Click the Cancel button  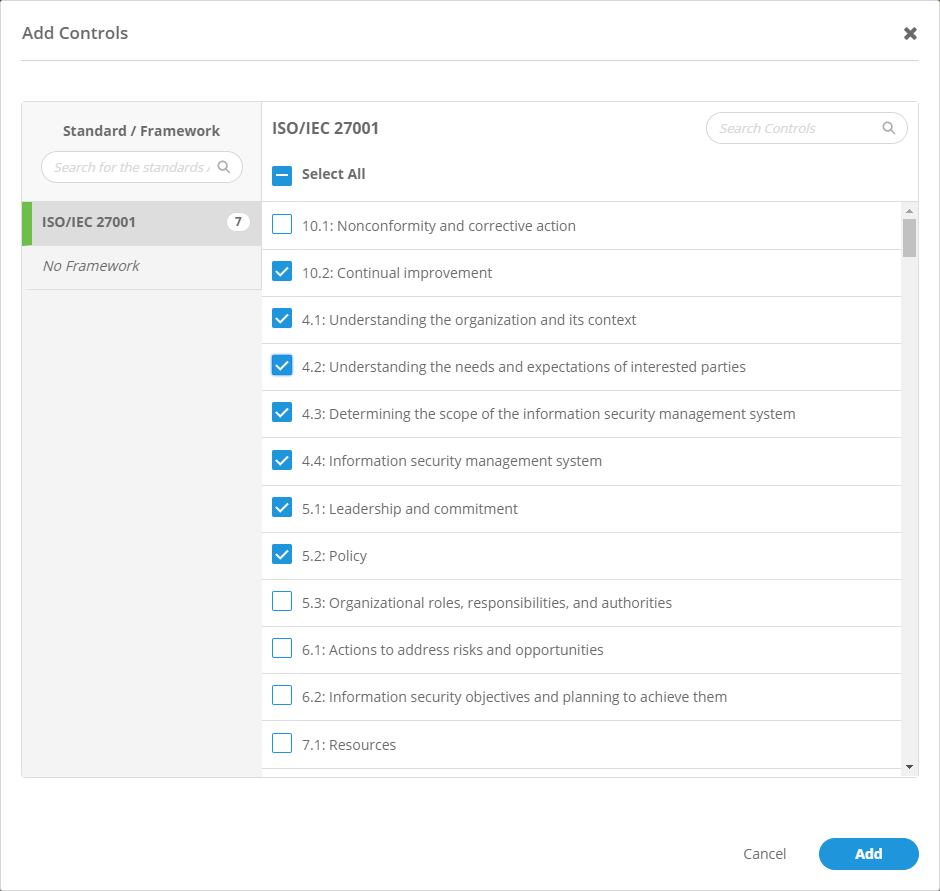click(x=764, y=854)
